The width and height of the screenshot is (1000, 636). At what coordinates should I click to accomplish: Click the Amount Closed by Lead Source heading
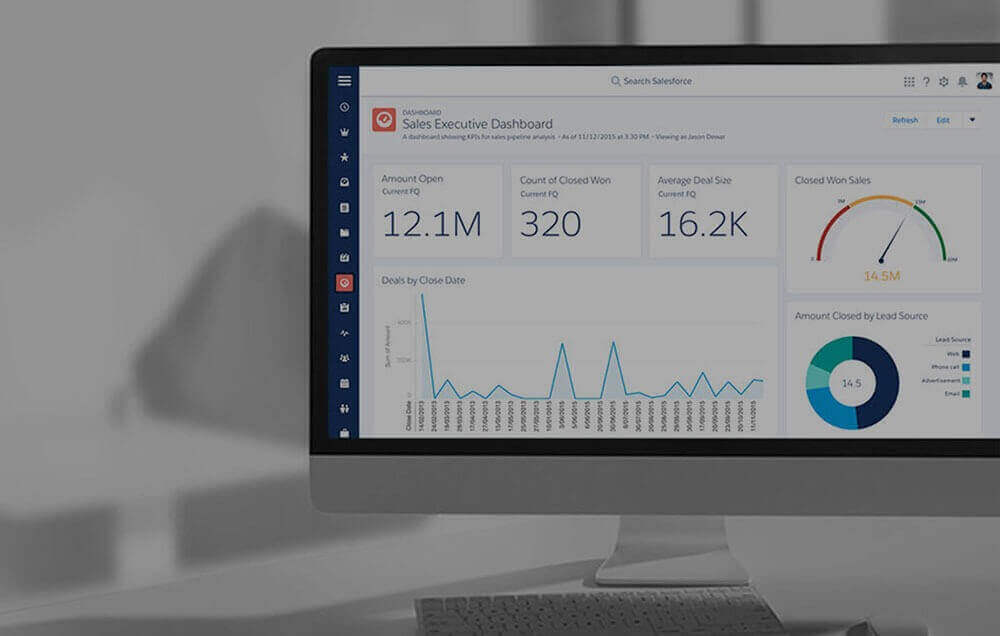click(x=861, y=316)
